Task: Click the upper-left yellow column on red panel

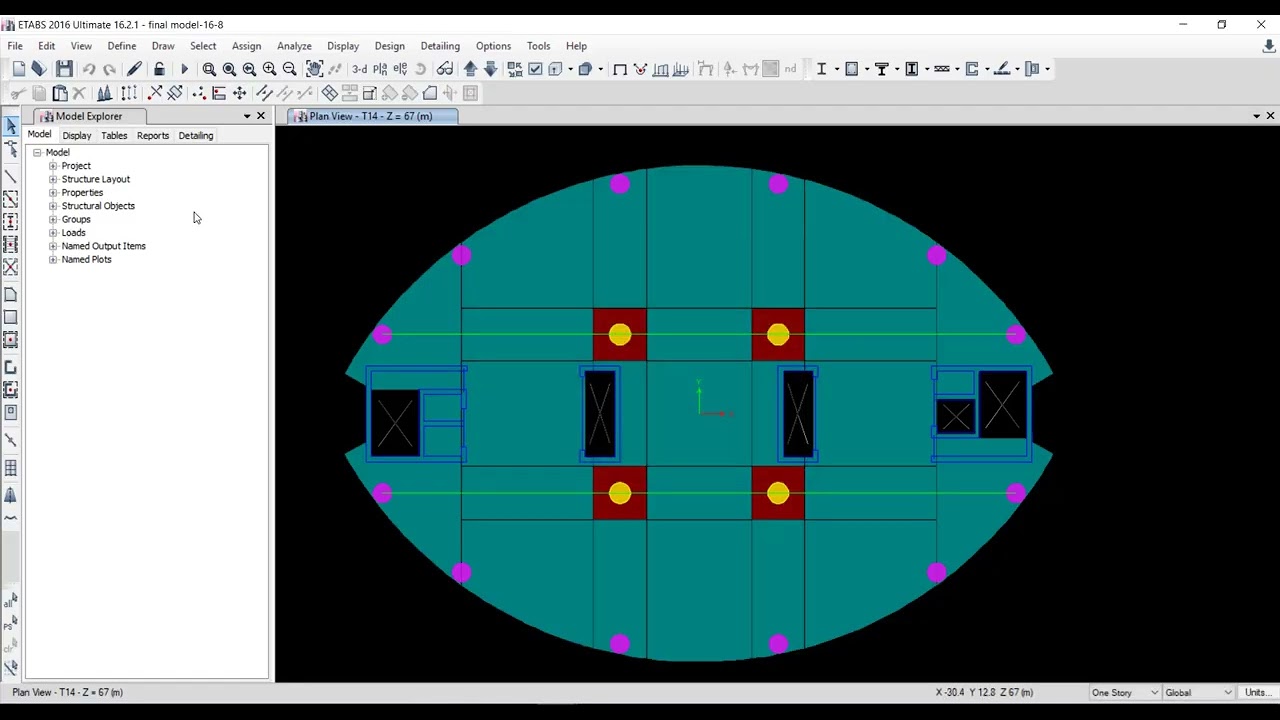Action: pyautogui.click(x=620, y=335)
